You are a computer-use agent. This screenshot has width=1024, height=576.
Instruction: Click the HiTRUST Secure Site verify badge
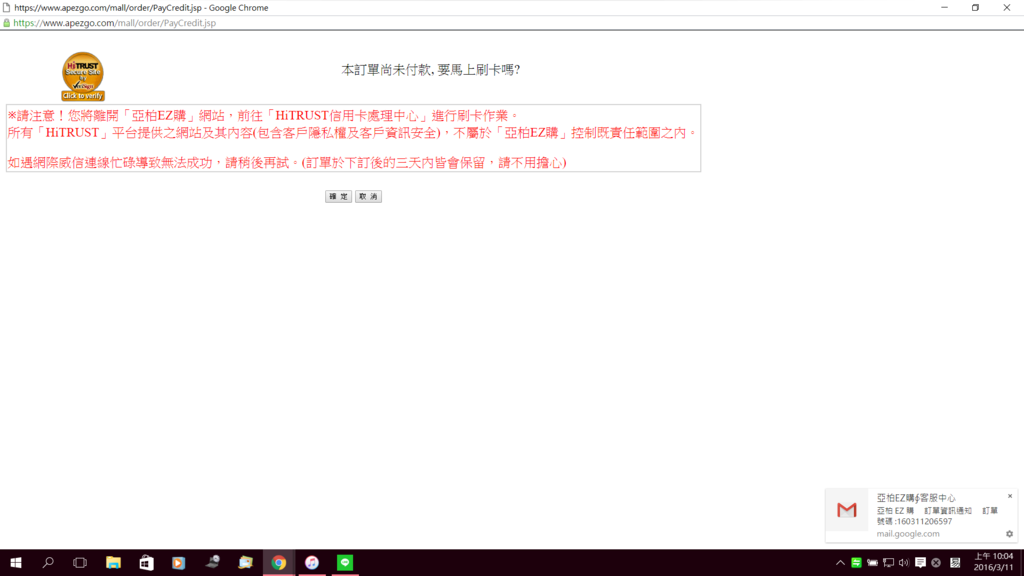tap(83, 76)
